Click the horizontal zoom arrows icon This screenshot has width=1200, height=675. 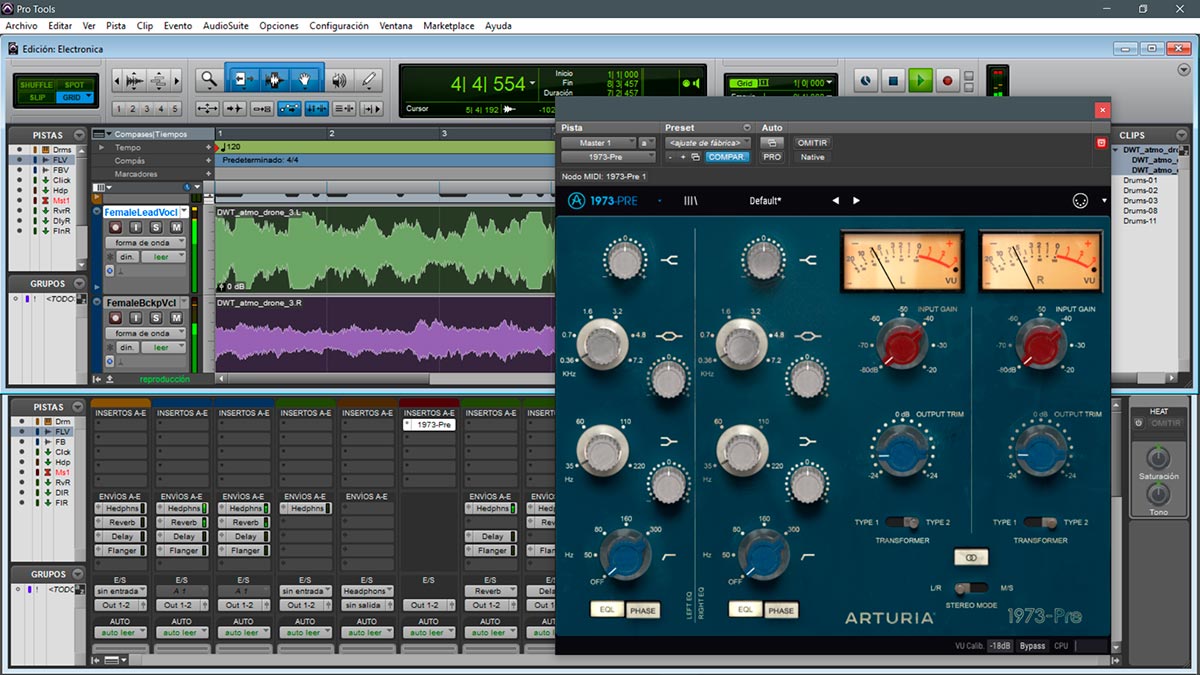pos(208,109)
